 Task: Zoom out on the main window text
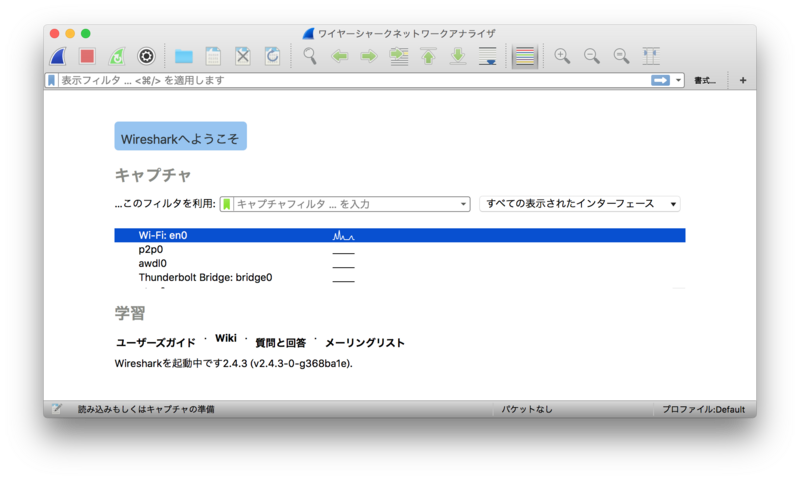pyautogui.click(x=592, y=56)
